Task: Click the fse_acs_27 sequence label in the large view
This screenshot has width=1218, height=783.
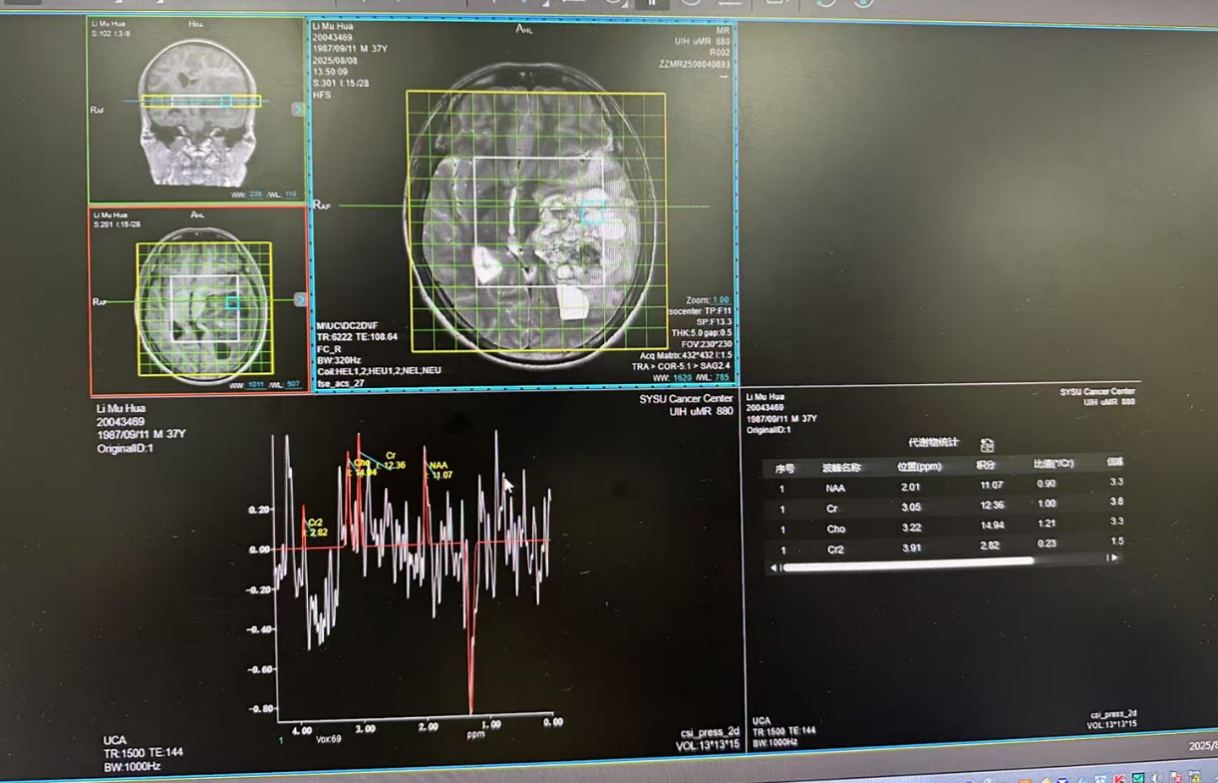Action: tap(341, 383)
